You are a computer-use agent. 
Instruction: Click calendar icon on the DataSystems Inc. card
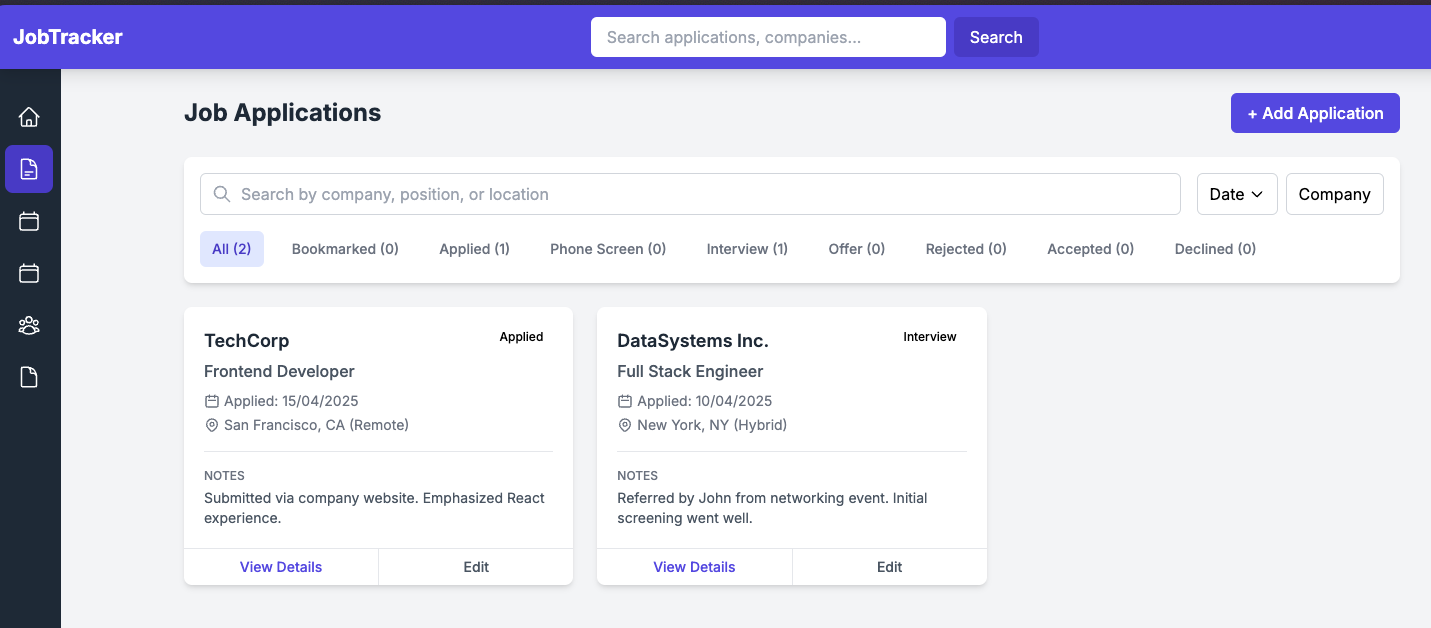625,401
